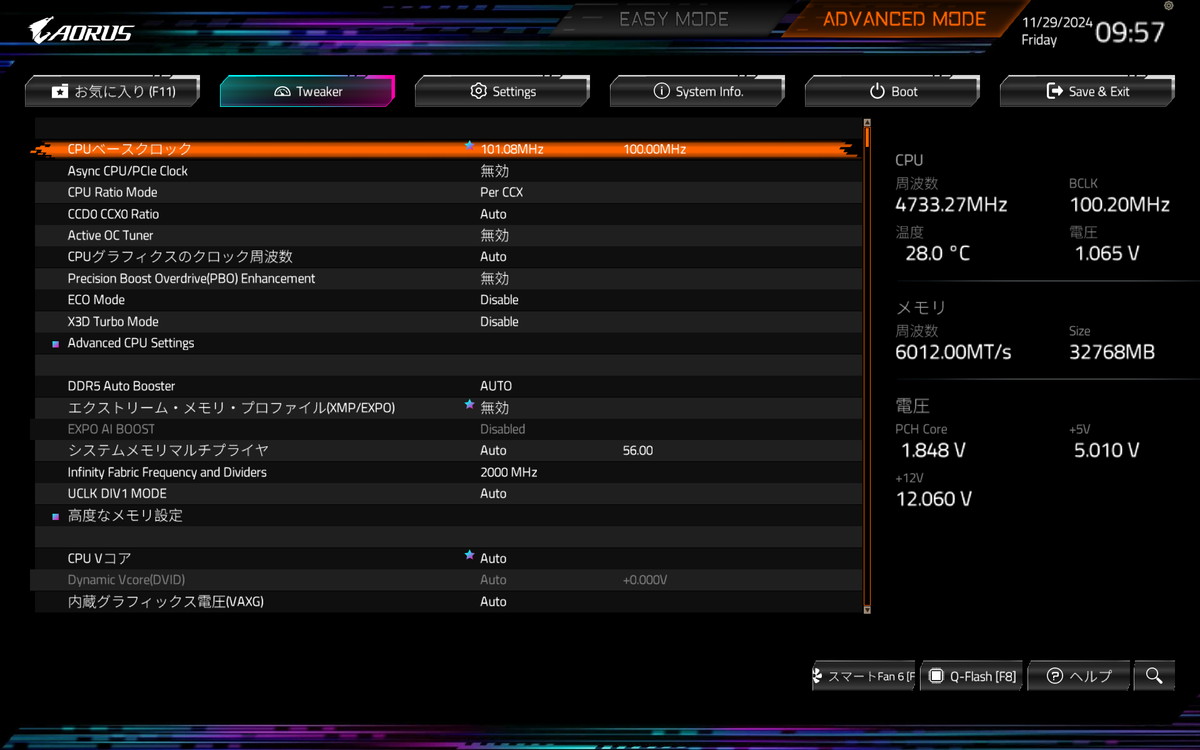This screenshot has width=1200, height=750.
Task: Click the star beside CPUベースクロック value
Action: [469, 146]
